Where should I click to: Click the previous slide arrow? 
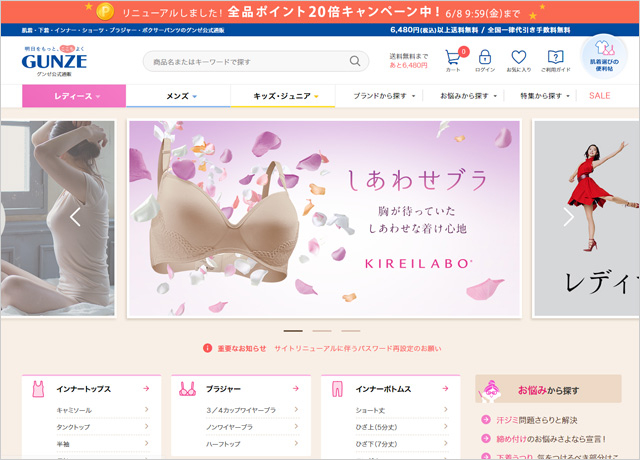(x=75, y=217)
